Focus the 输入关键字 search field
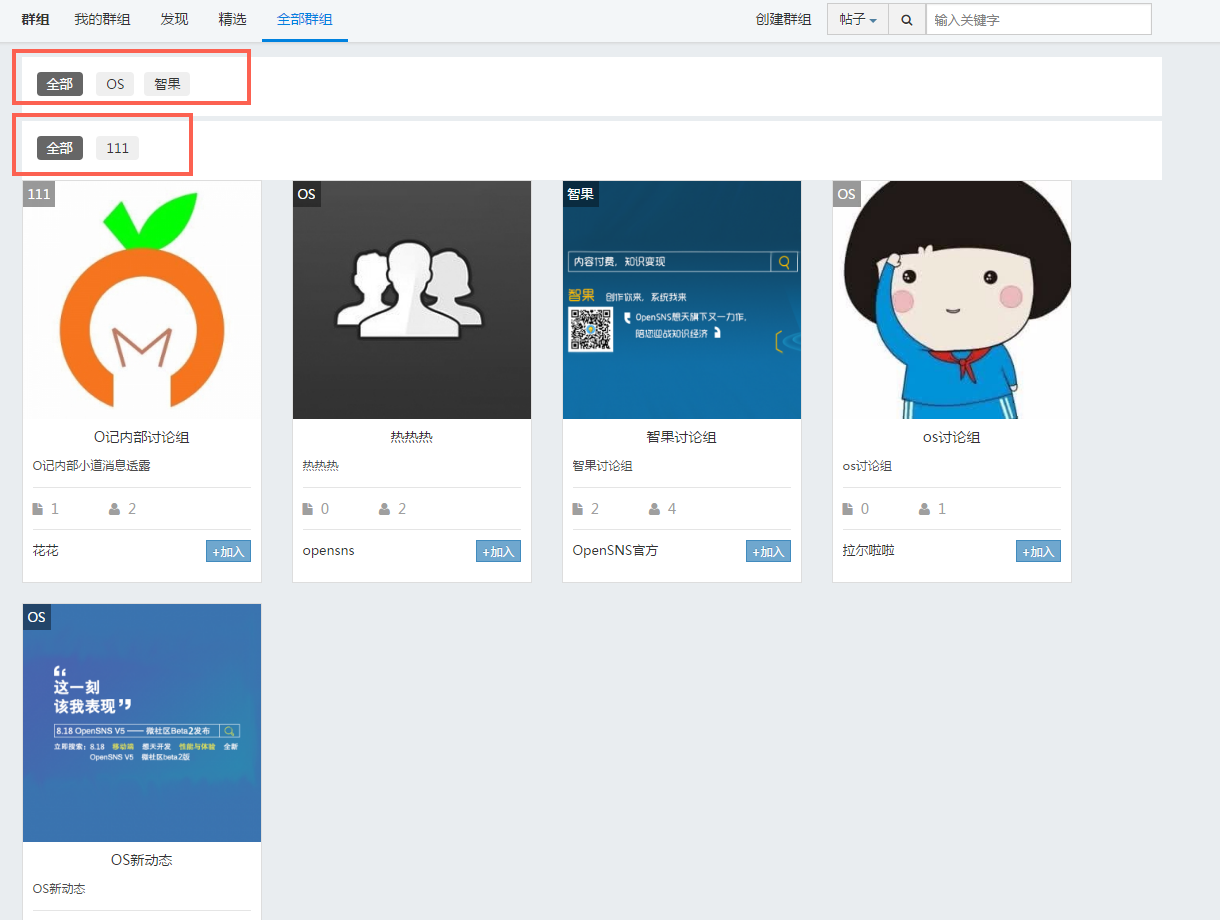 (1038, 19)
